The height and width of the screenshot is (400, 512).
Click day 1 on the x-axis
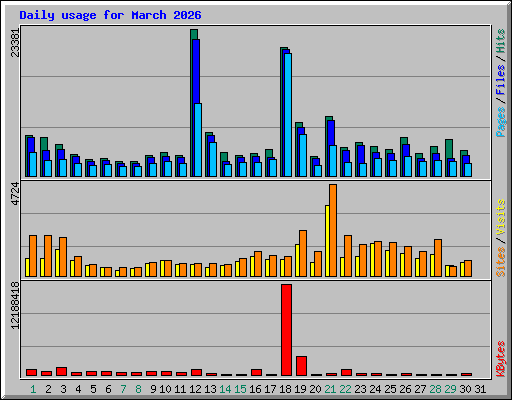33,389
